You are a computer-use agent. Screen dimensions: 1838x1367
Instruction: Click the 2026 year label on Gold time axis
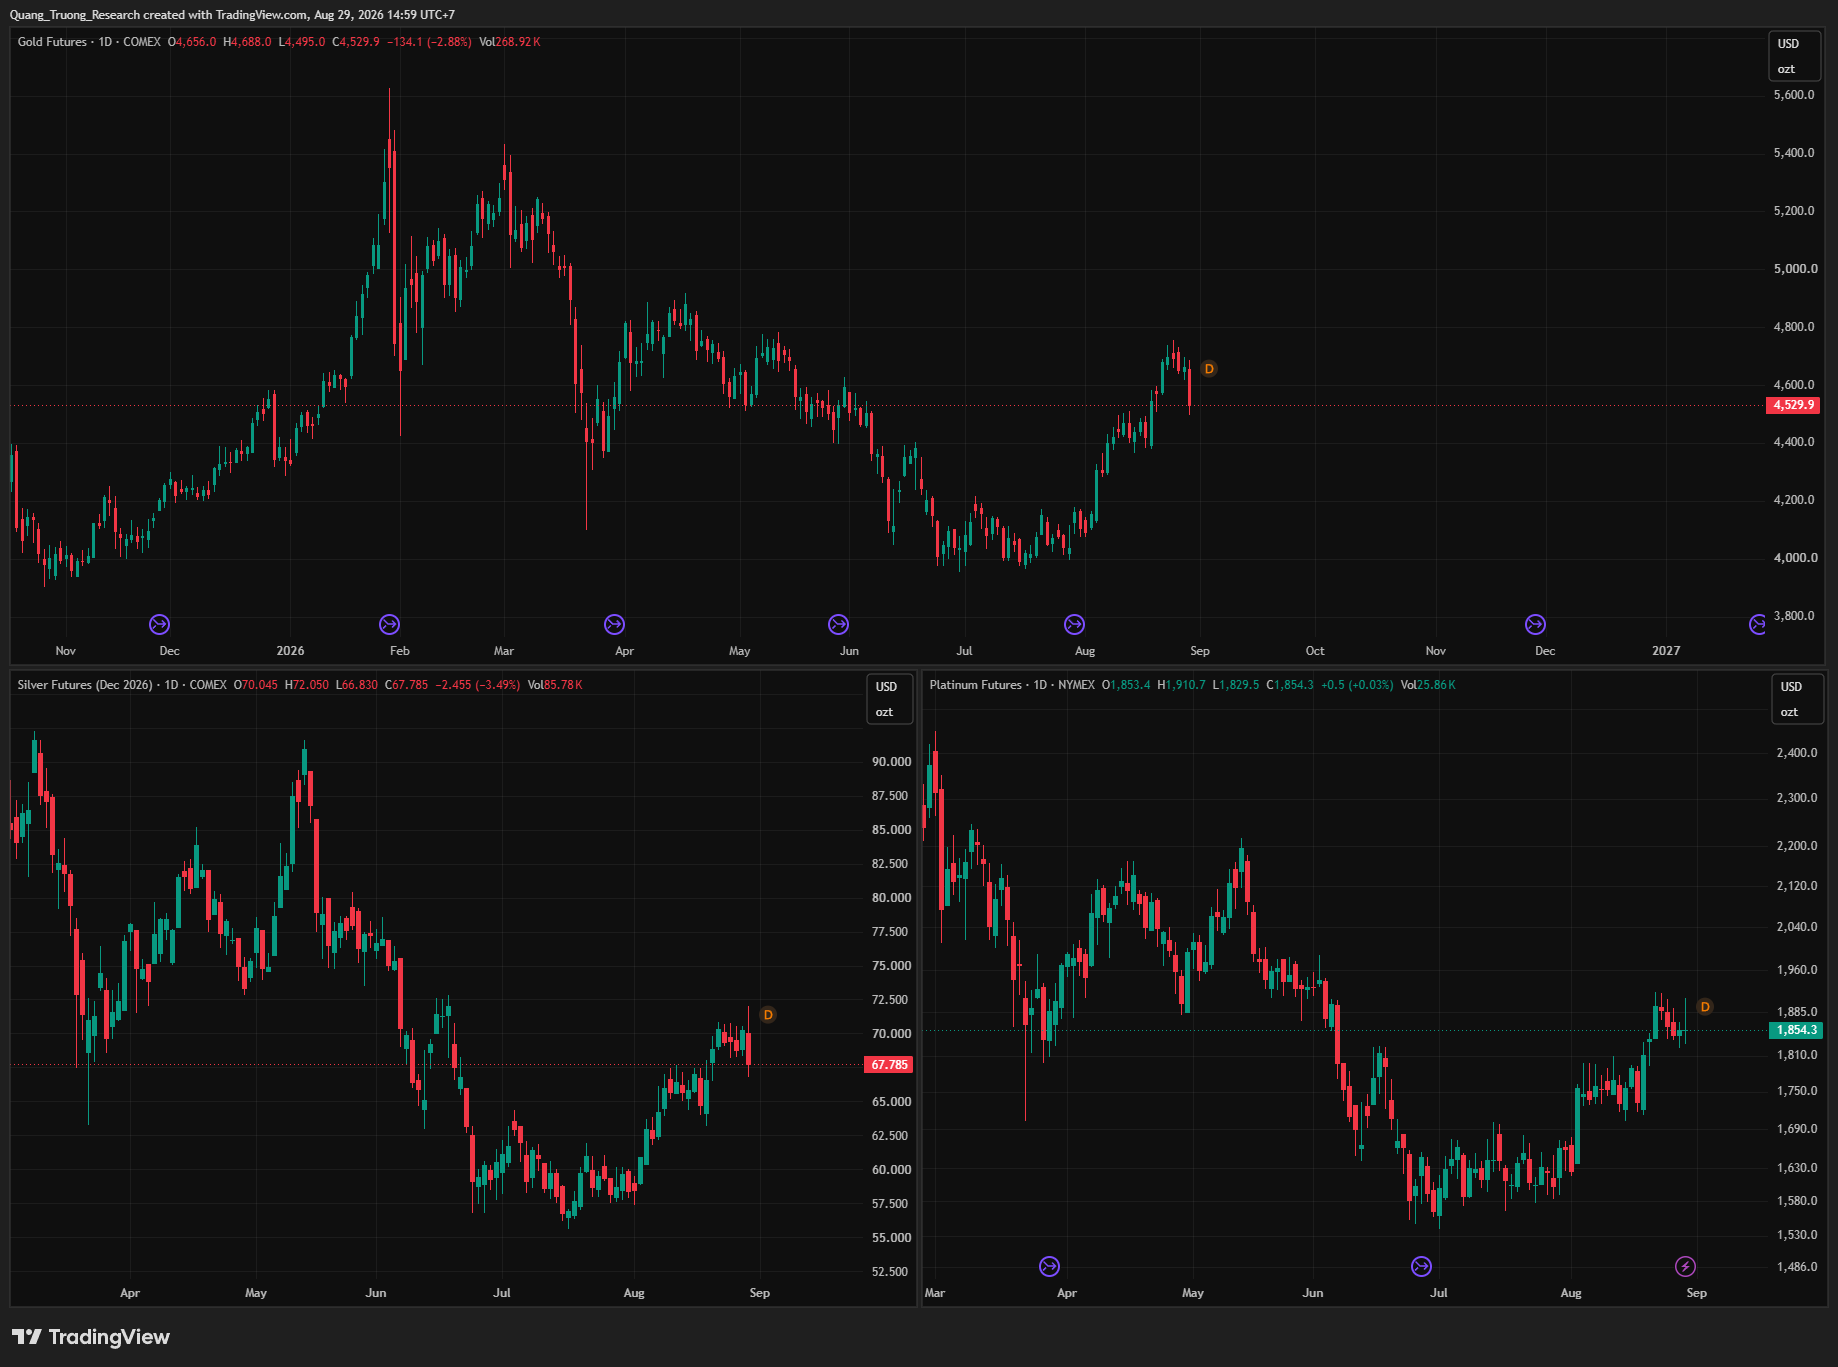point(290,651)
